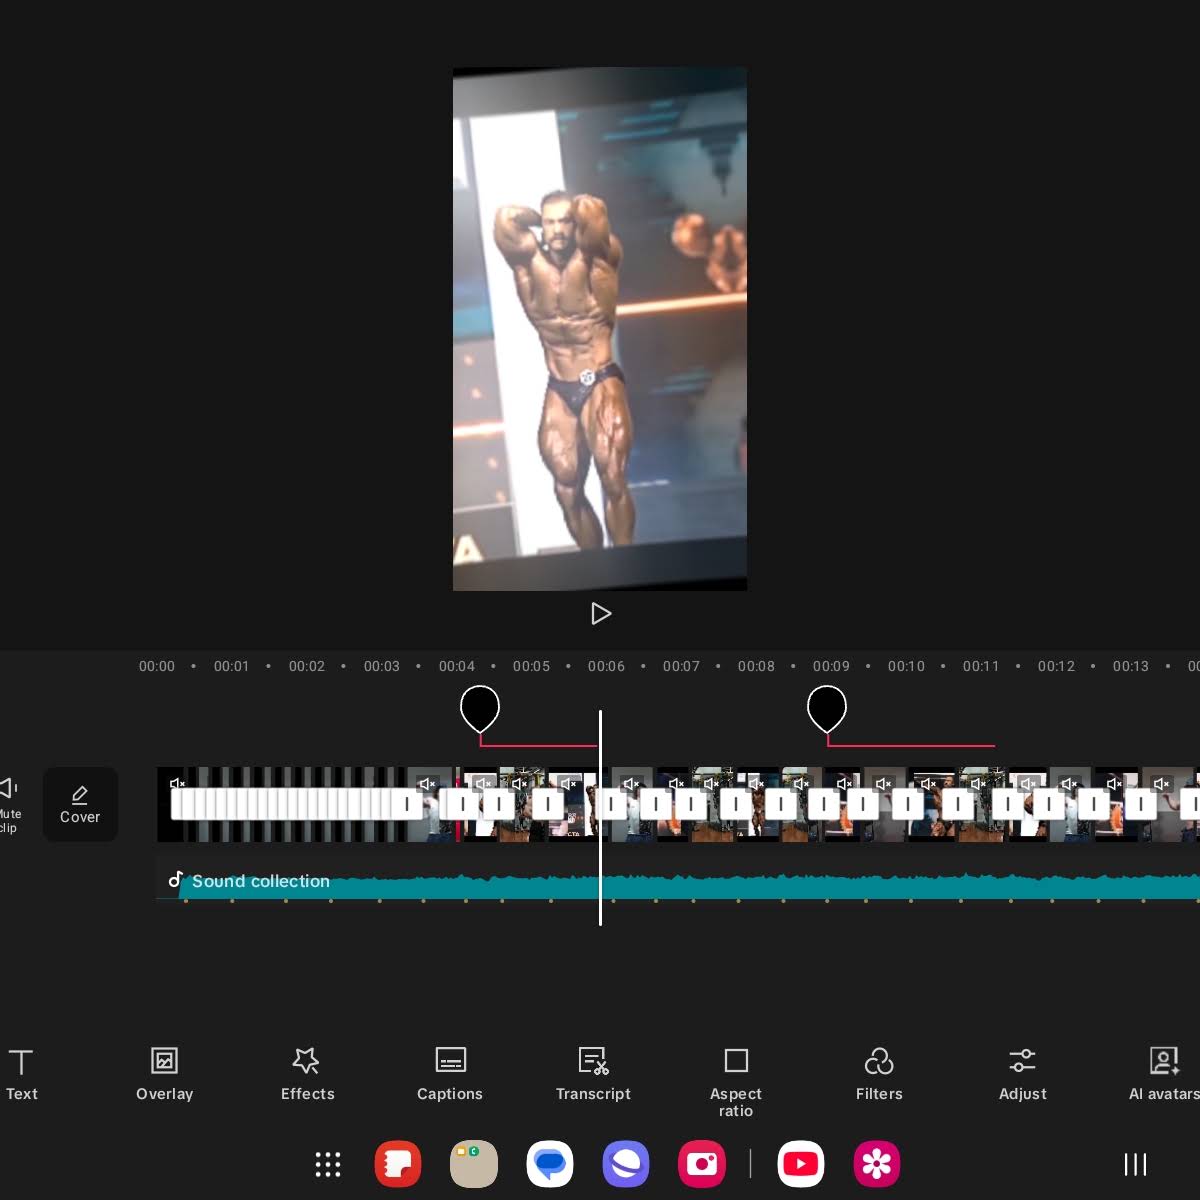This screenshot has width=1200, height=1200.
Task: Jump to 00:12 on the timeline ruler
Action: pyautogui.click(x=1056, y=666)
